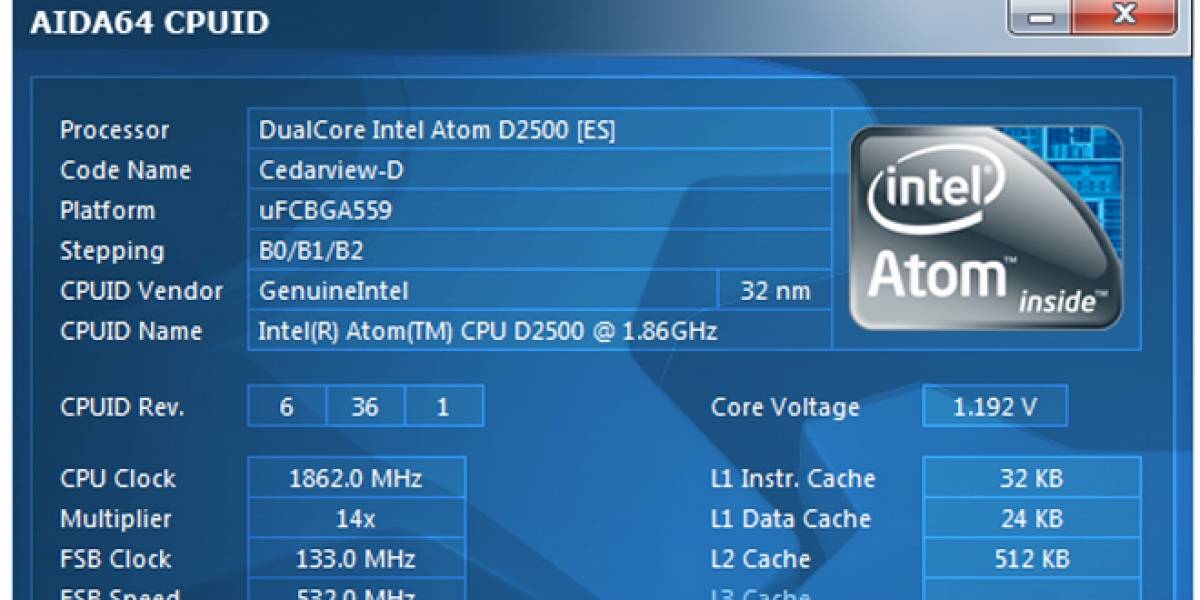
Task: Click the Platform label
Action: point(107,210)
